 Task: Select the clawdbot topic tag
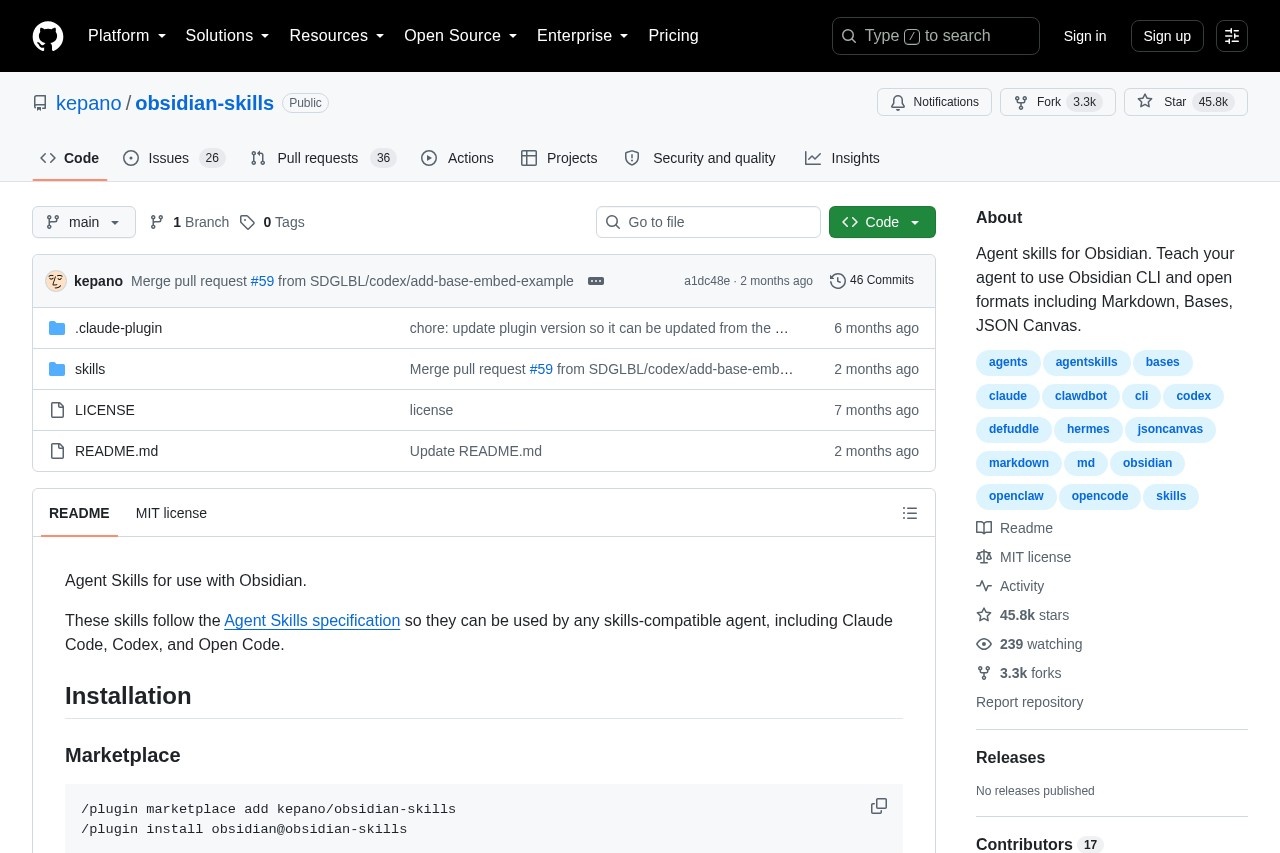coord(1081,396)
